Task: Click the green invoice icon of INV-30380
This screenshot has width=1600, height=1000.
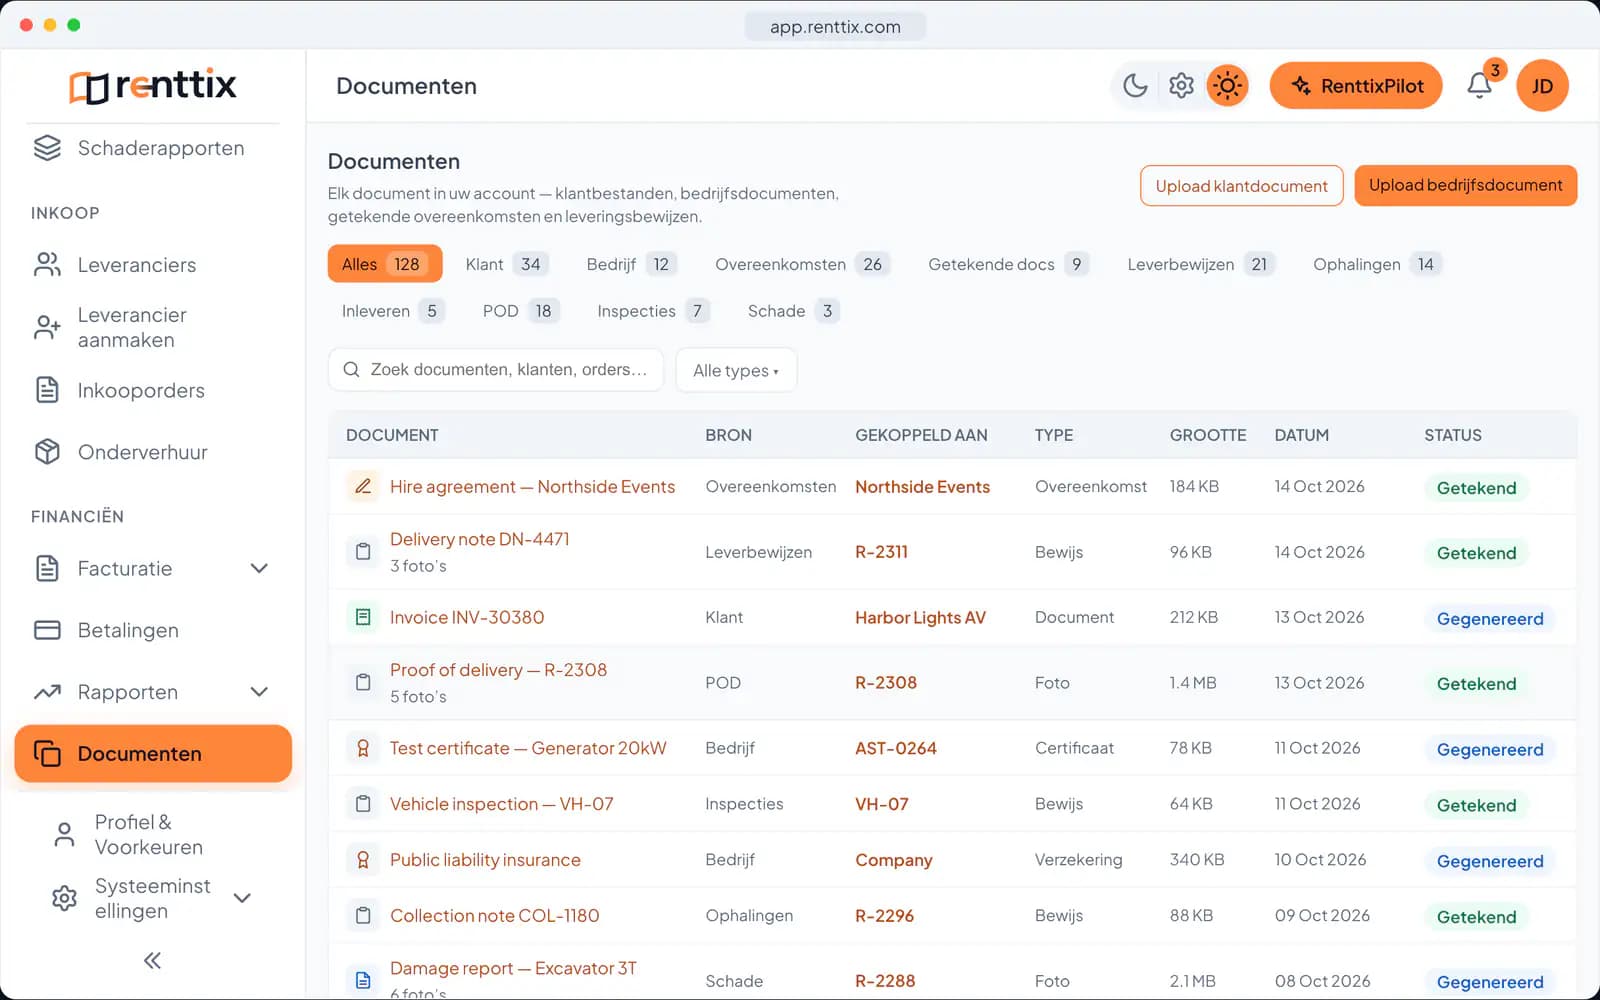Action: tap(363, 617)
